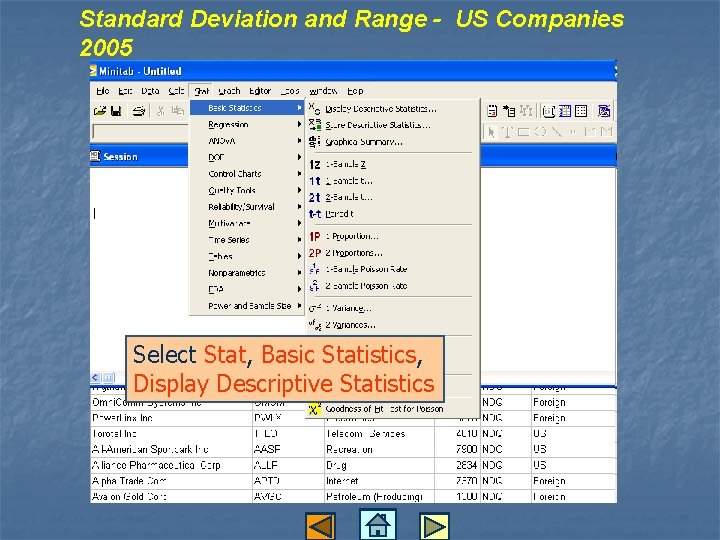
Task: Open Power and Sample Size submenu
Action: (x=247, y=306)
